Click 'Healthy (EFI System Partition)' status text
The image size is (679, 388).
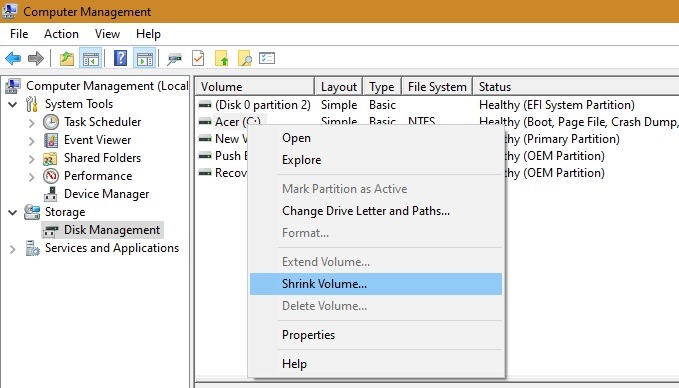tap(557, 105)
